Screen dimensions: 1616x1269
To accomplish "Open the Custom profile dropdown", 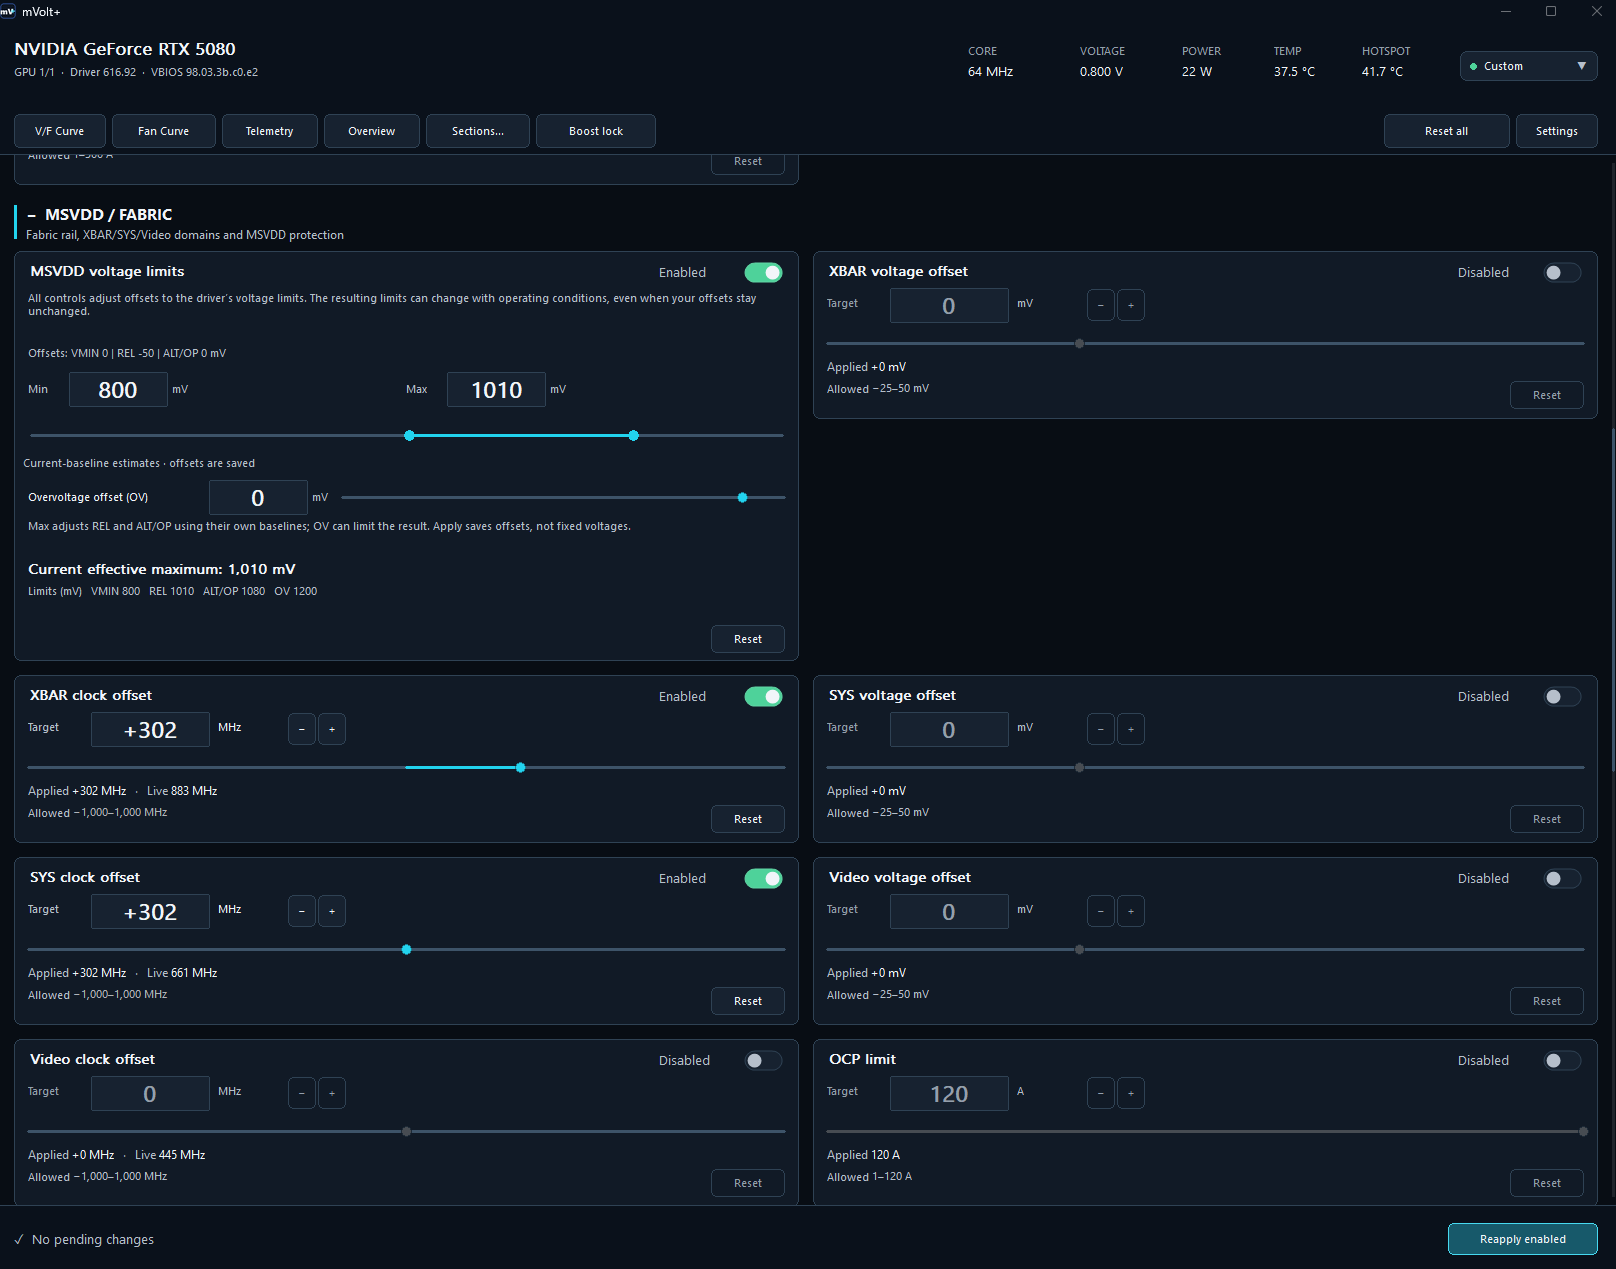I will [x=1528, y=66].
